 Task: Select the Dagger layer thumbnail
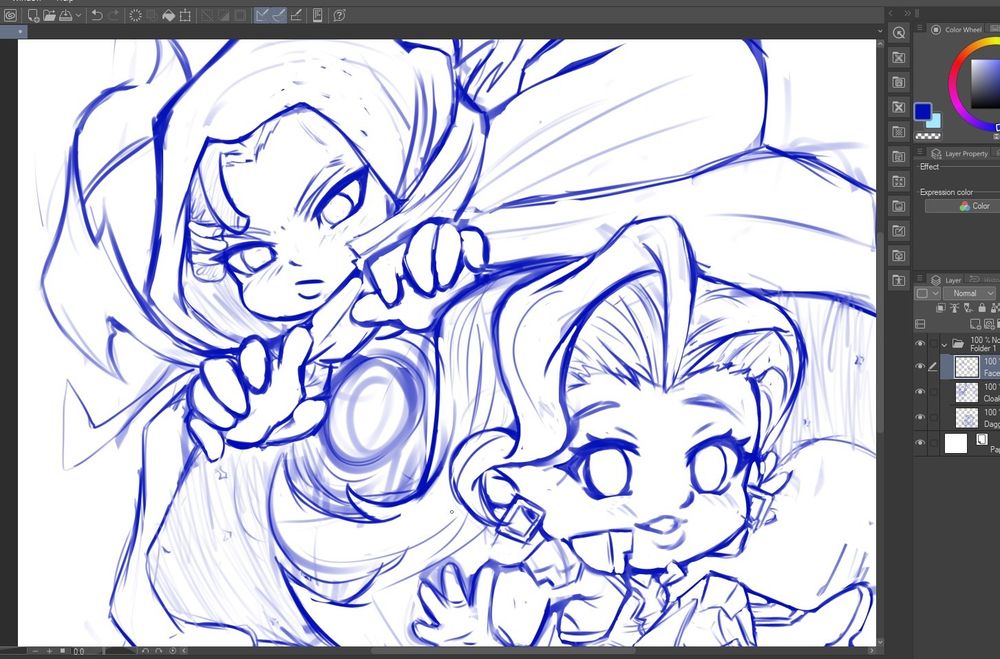pyautogui.click(x=966, y=417)
